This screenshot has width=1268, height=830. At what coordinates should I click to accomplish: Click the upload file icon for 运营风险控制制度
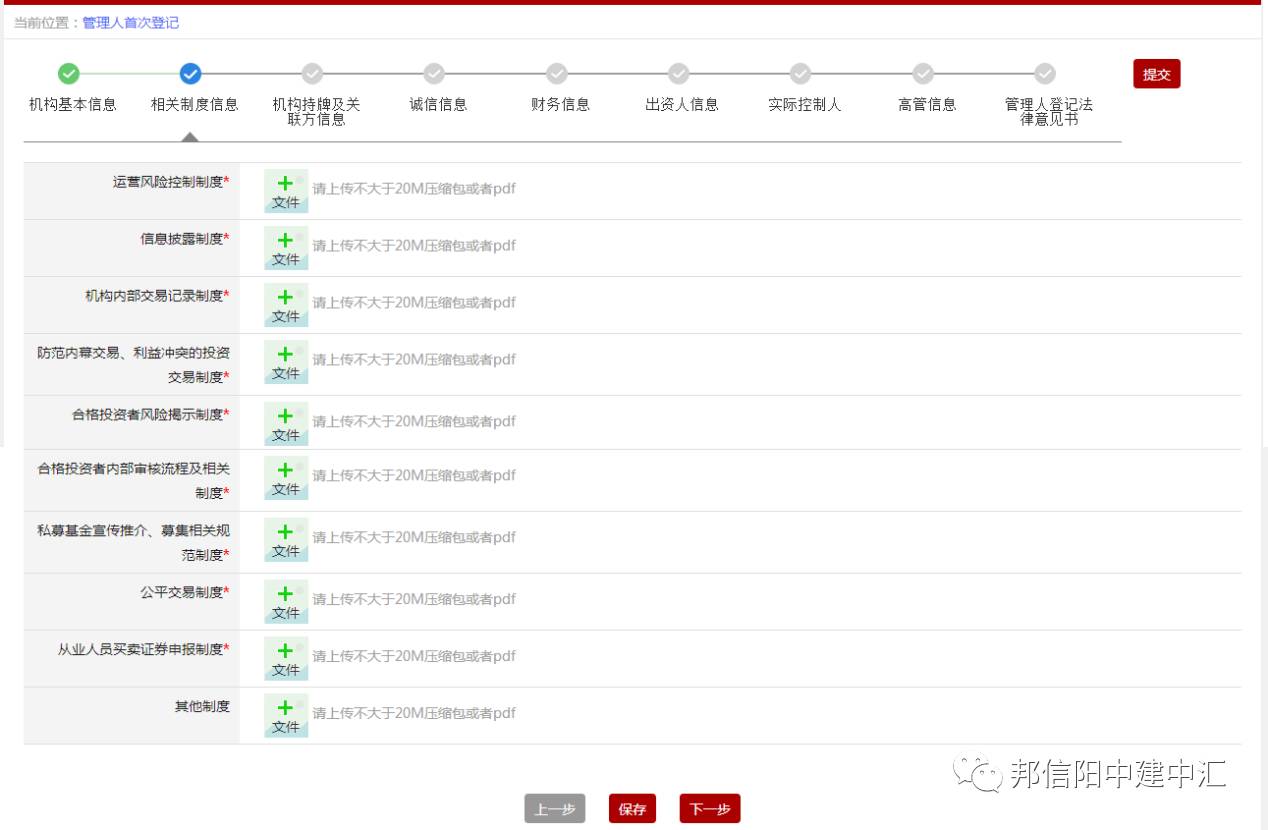pos(286,191)
